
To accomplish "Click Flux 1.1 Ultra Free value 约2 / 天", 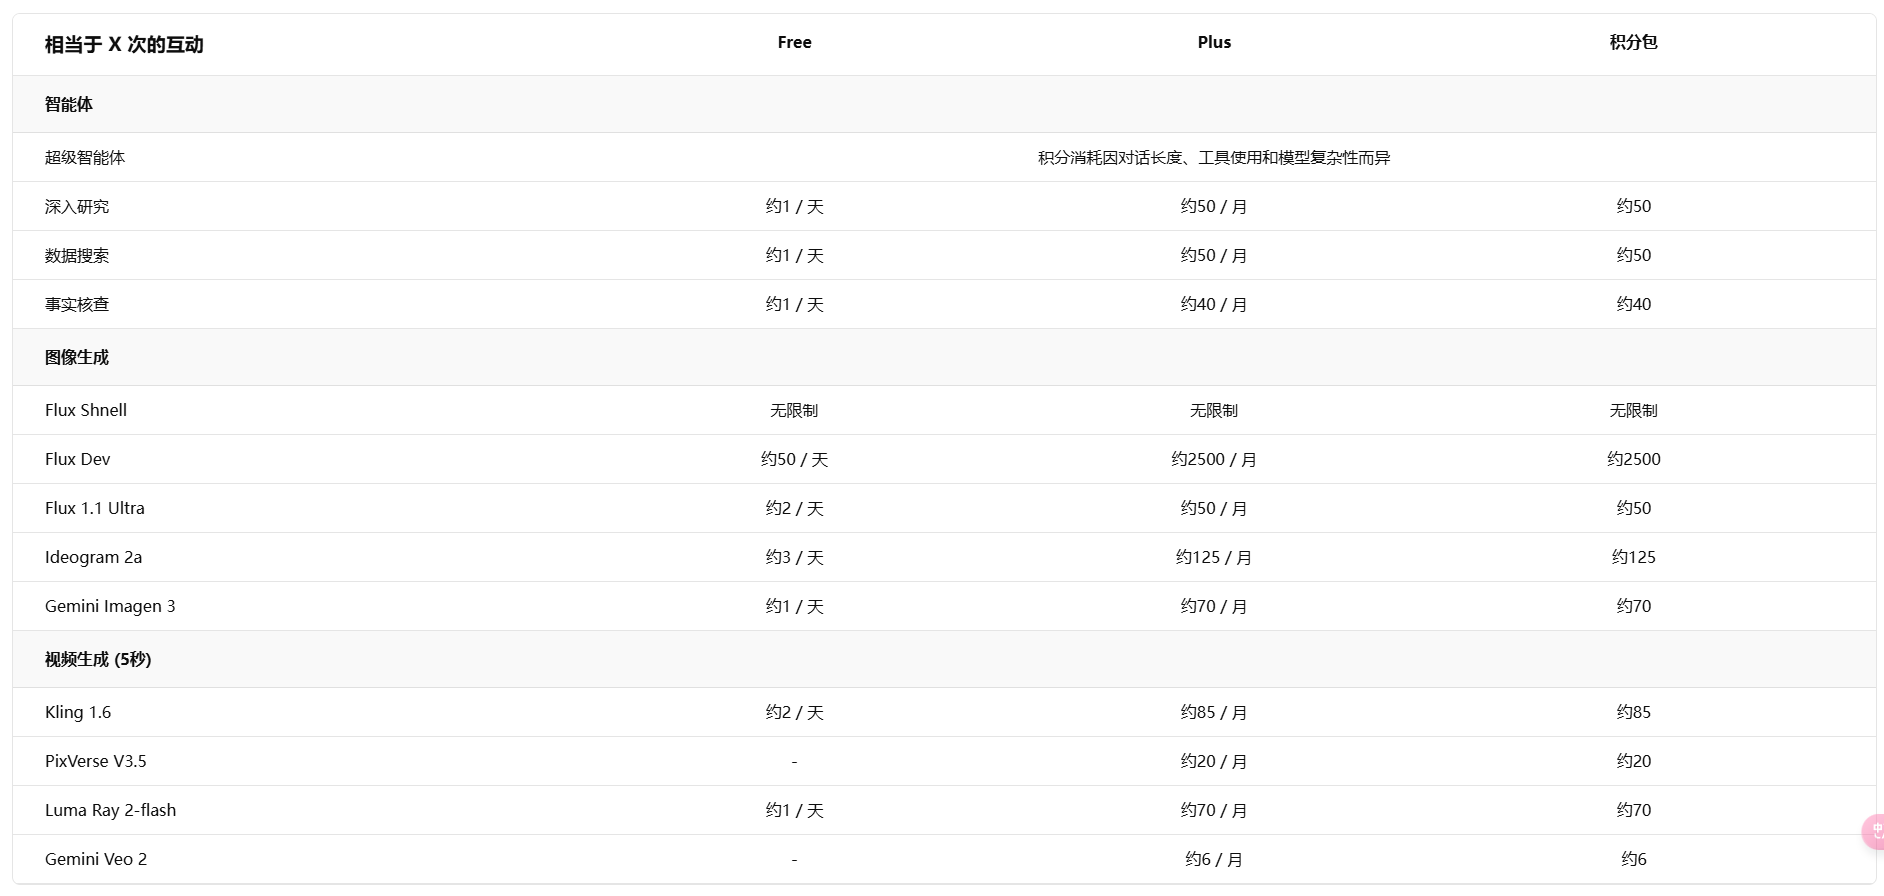I will [x=794, y=508].
